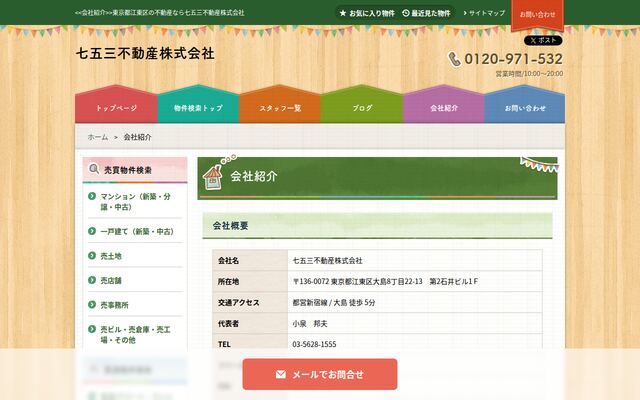Select 売店舗 in the sidebar
Screen dimensions: 640x400
111,280
